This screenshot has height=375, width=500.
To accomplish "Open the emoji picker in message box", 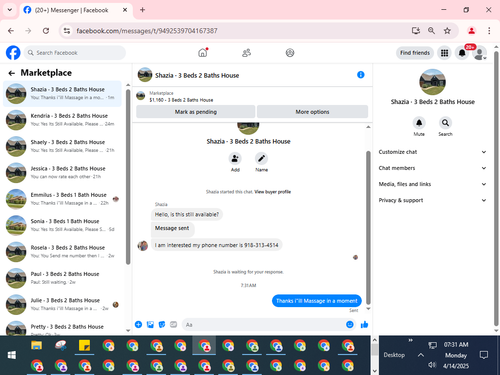I will [350, 324].
